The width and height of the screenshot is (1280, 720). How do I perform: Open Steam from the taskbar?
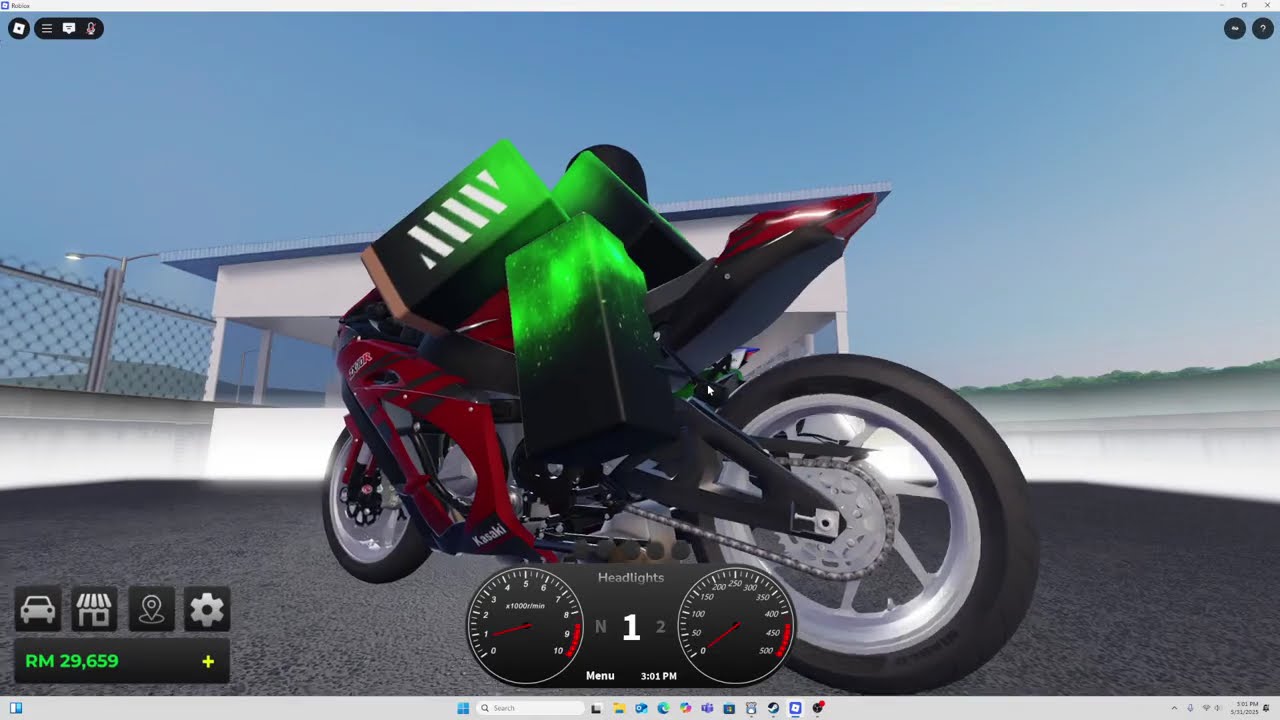point(773,708)
